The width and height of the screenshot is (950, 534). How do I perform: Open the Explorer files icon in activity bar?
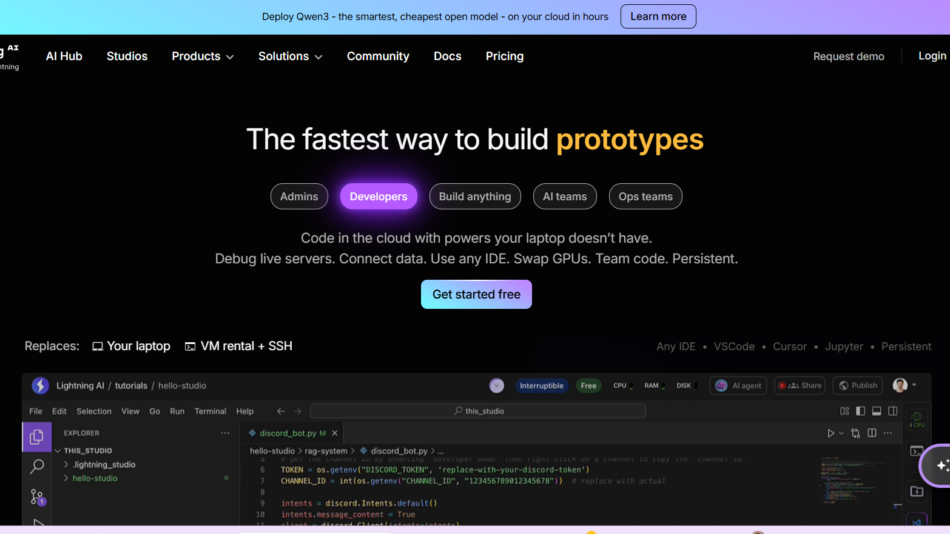[x=36, y=437]
